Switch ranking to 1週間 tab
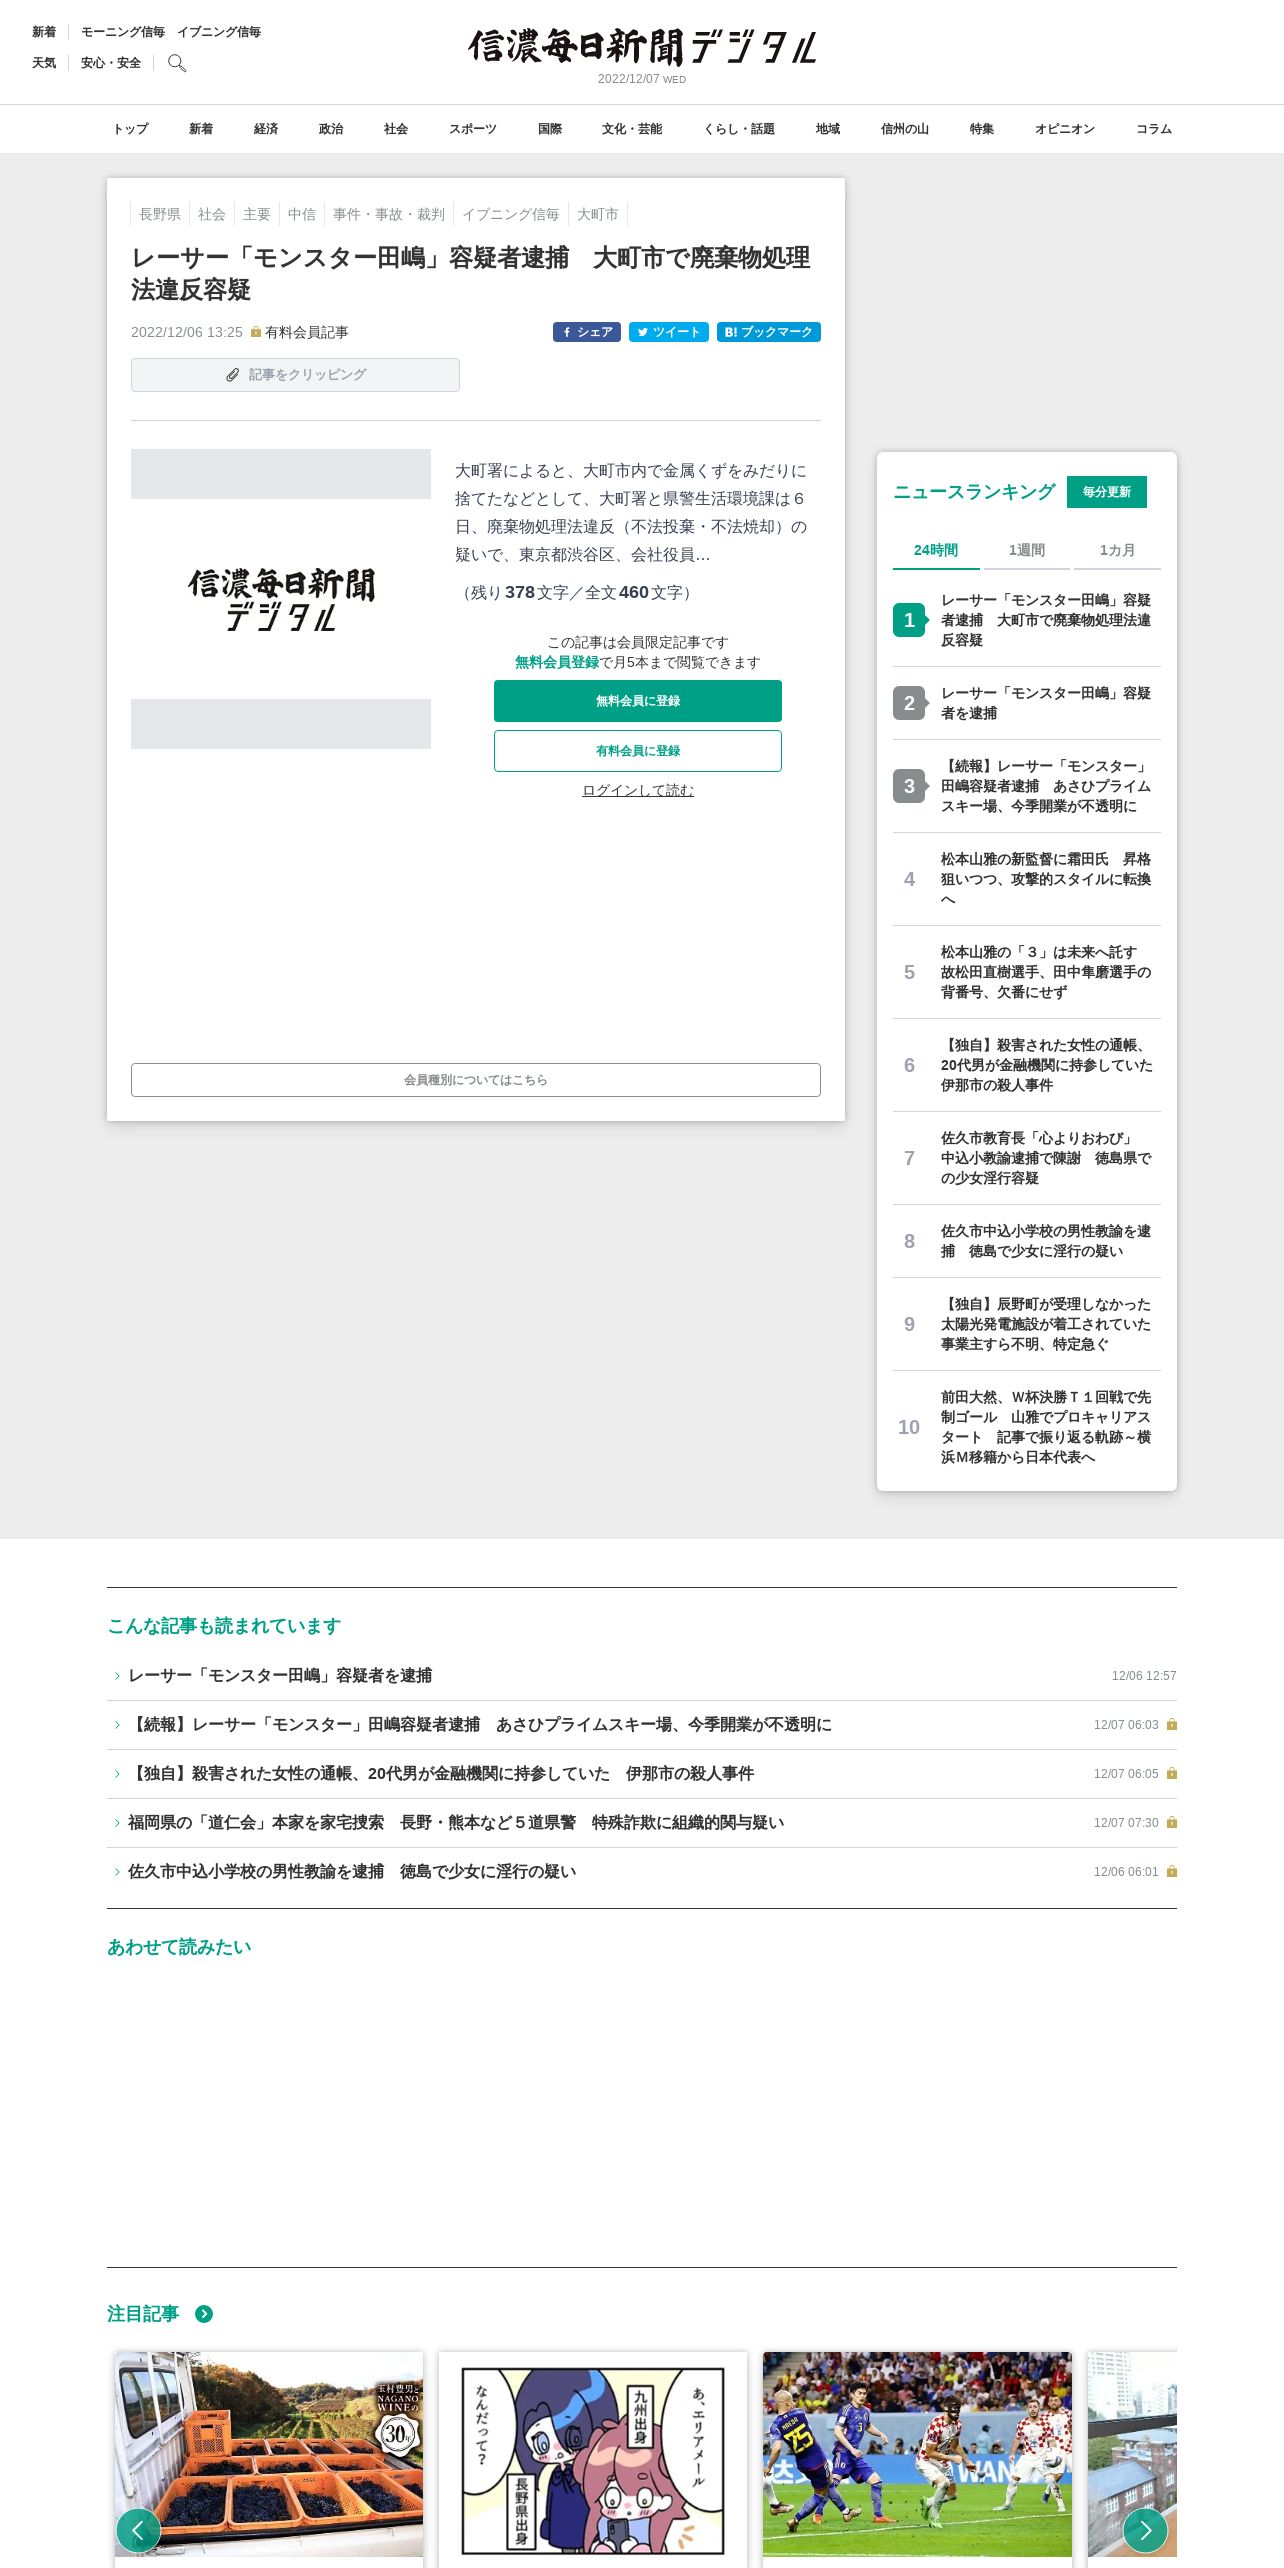Viewport: 1284px width, 2568px height. [x=1027, y=550]
